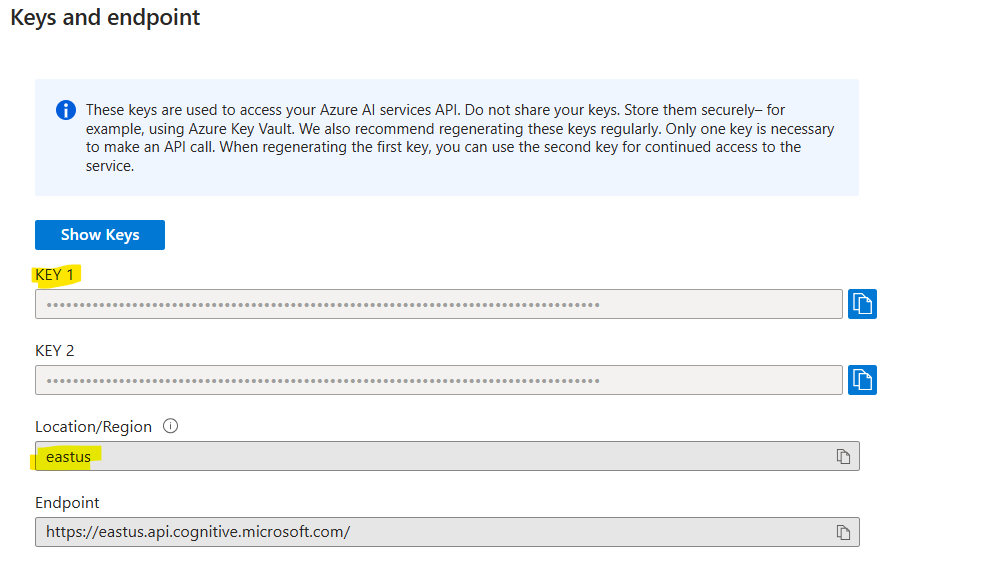Click the blue info icon in the banner
Image resolution: width=985 pixels, height=577 pixels.
66,110
